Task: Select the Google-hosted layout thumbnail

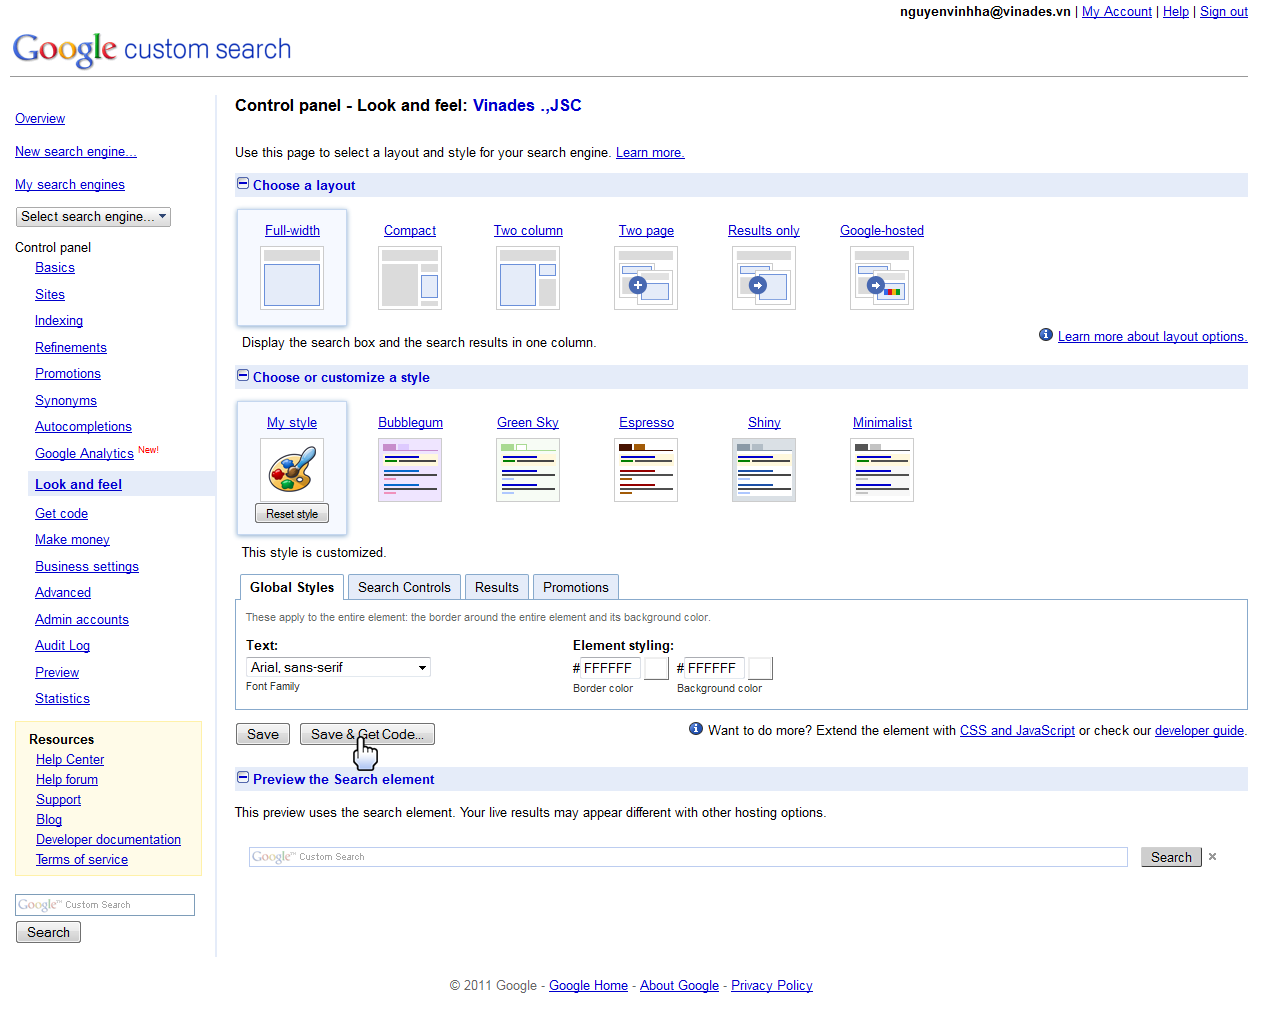Action: pos(882,278)
